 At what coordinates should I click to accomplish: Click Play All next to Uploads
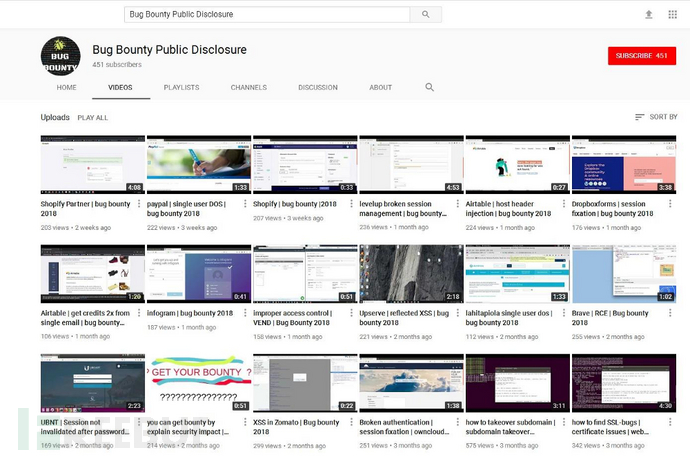point(92,117)
